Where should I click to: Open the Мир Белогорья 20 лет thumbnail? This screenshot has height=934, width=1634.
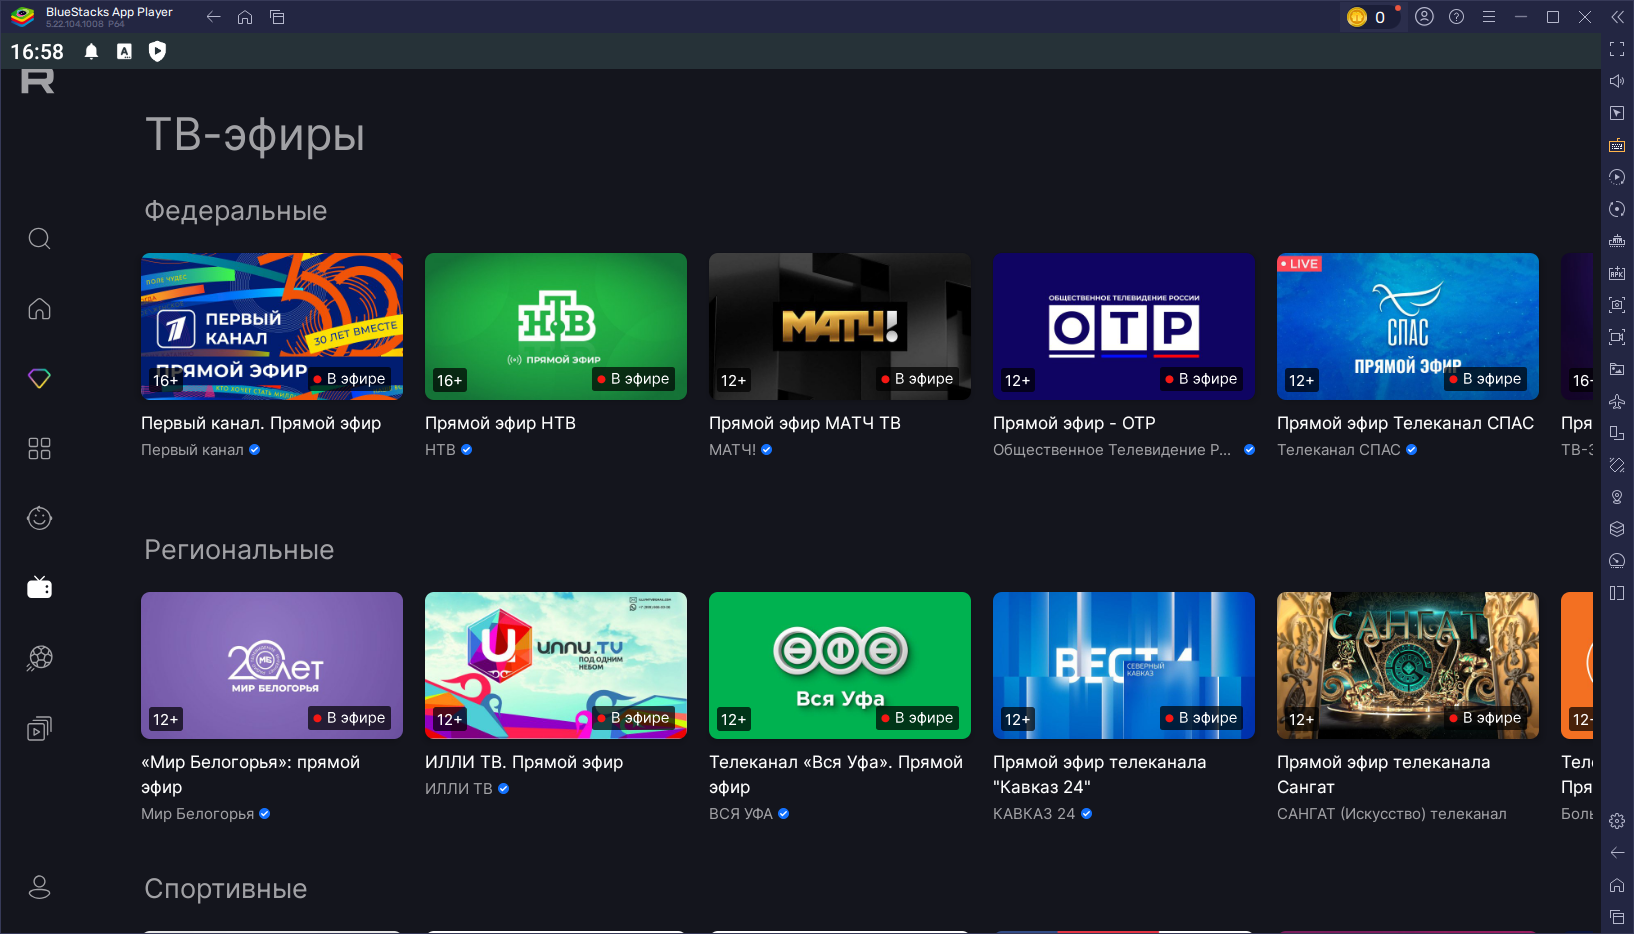(272, 665)
